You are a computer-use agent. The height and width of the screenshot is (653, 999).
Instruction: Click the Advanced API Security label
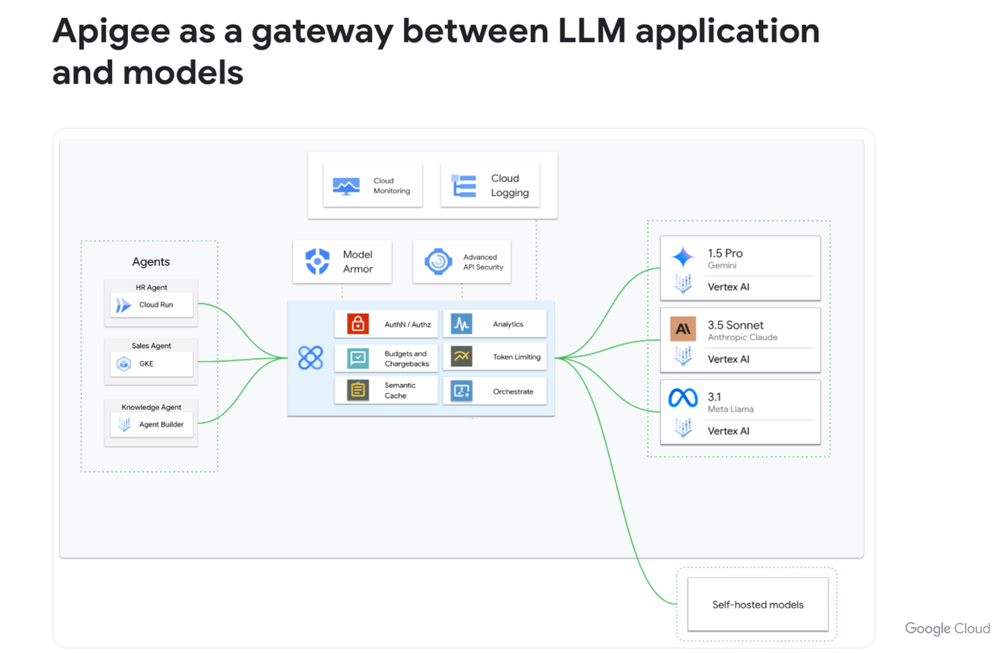[x=483, y=262]
